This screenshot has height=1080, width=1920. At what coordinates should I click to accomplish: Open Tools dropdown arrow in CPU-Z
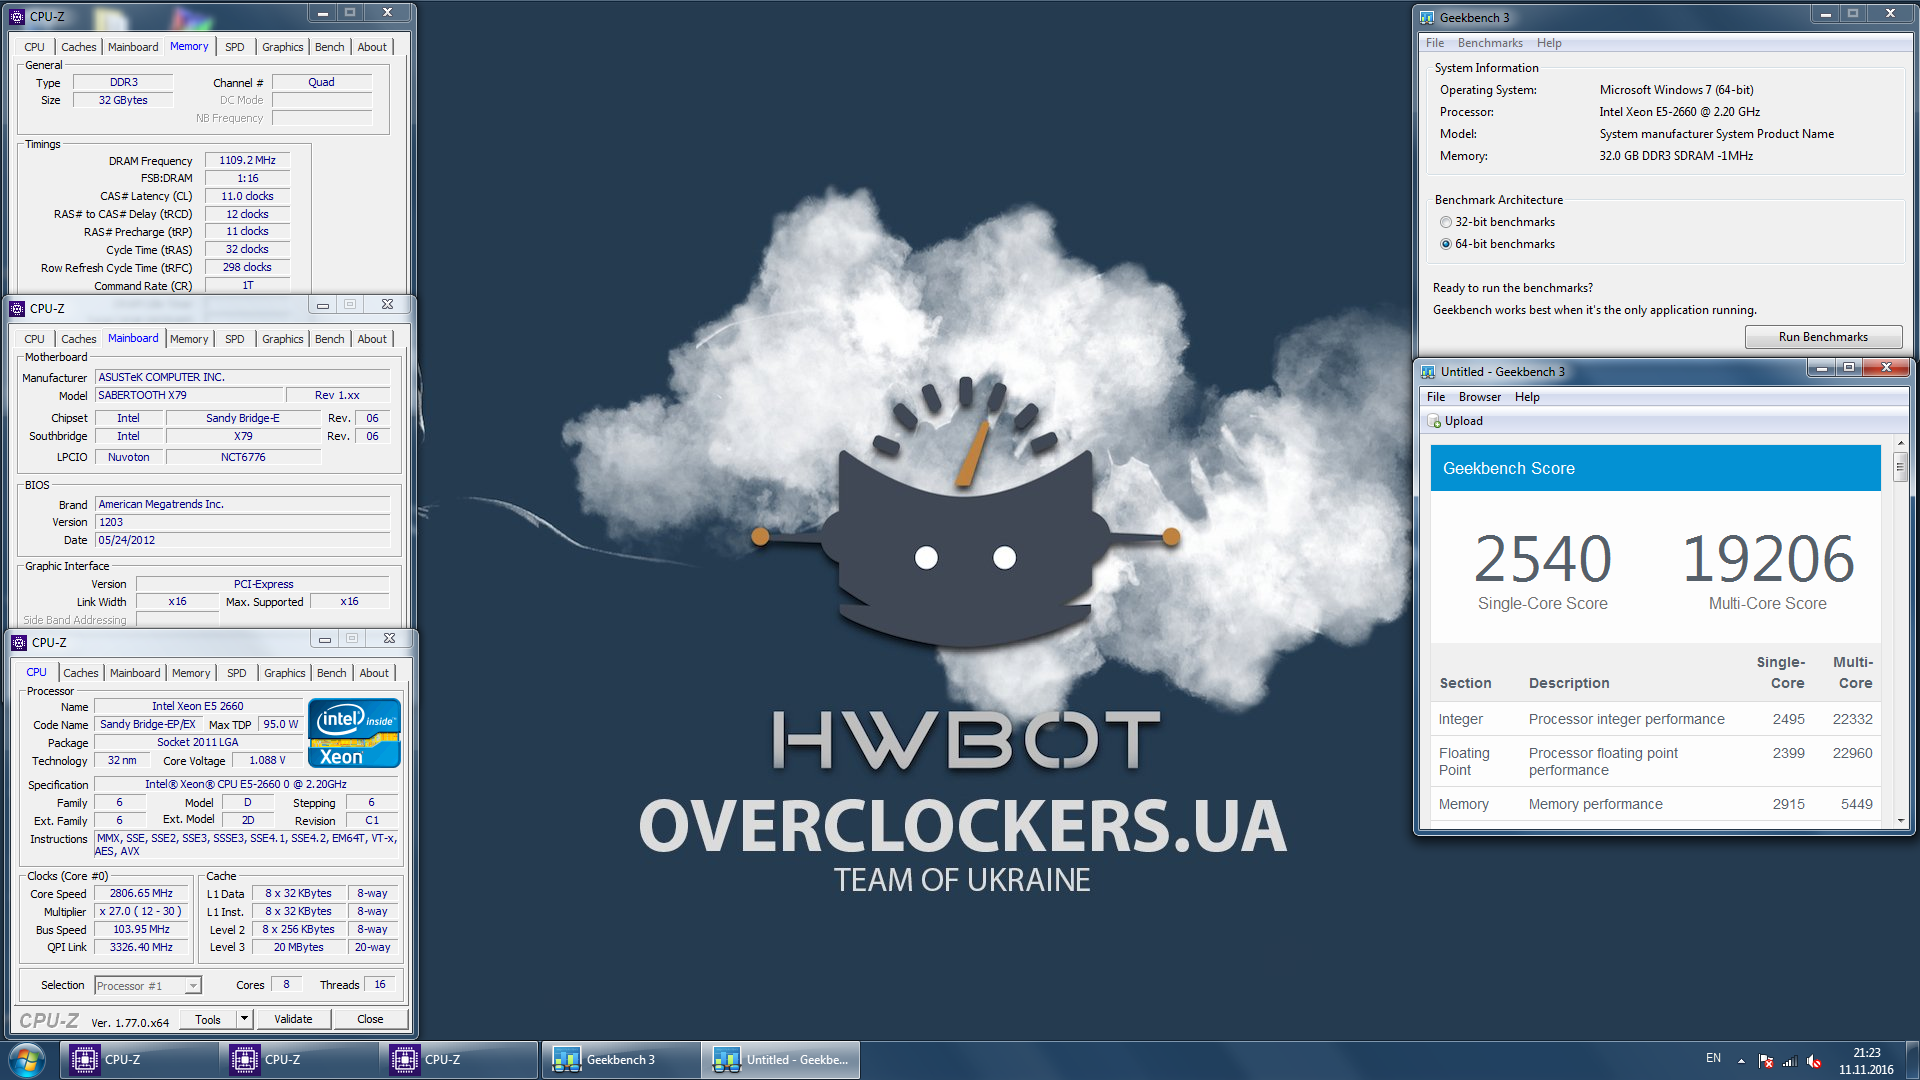tap(244, 1019)
